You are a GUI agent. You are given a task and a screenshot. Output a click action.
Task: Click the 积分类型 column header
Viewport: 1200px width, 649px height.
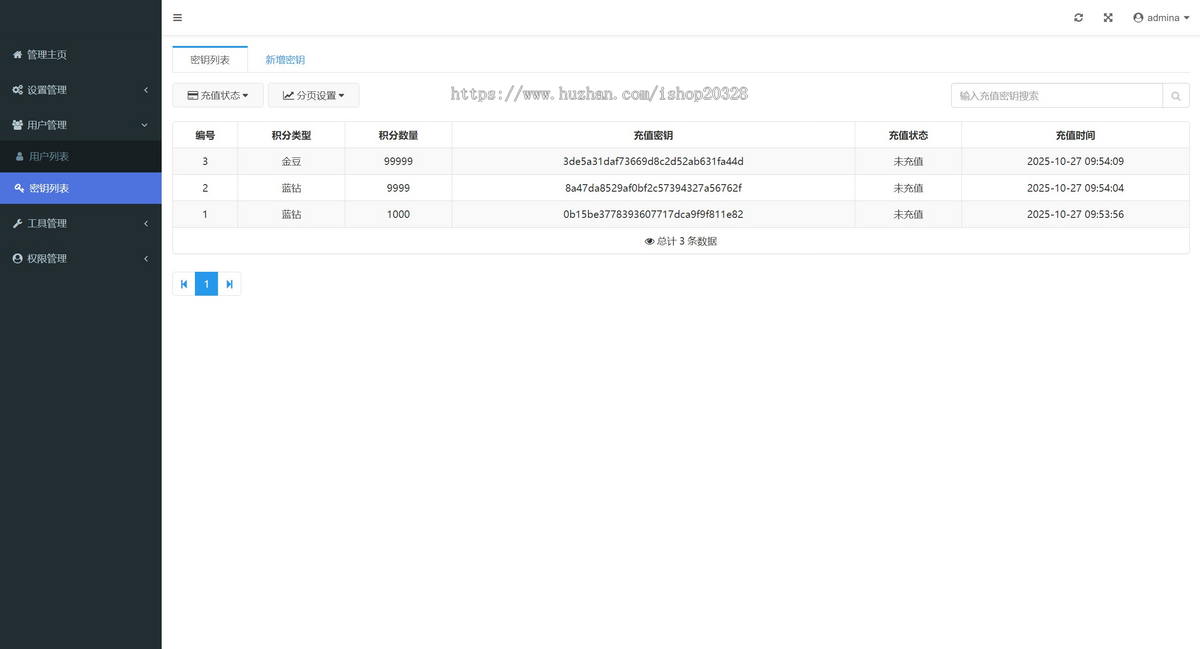pos(291,135)
